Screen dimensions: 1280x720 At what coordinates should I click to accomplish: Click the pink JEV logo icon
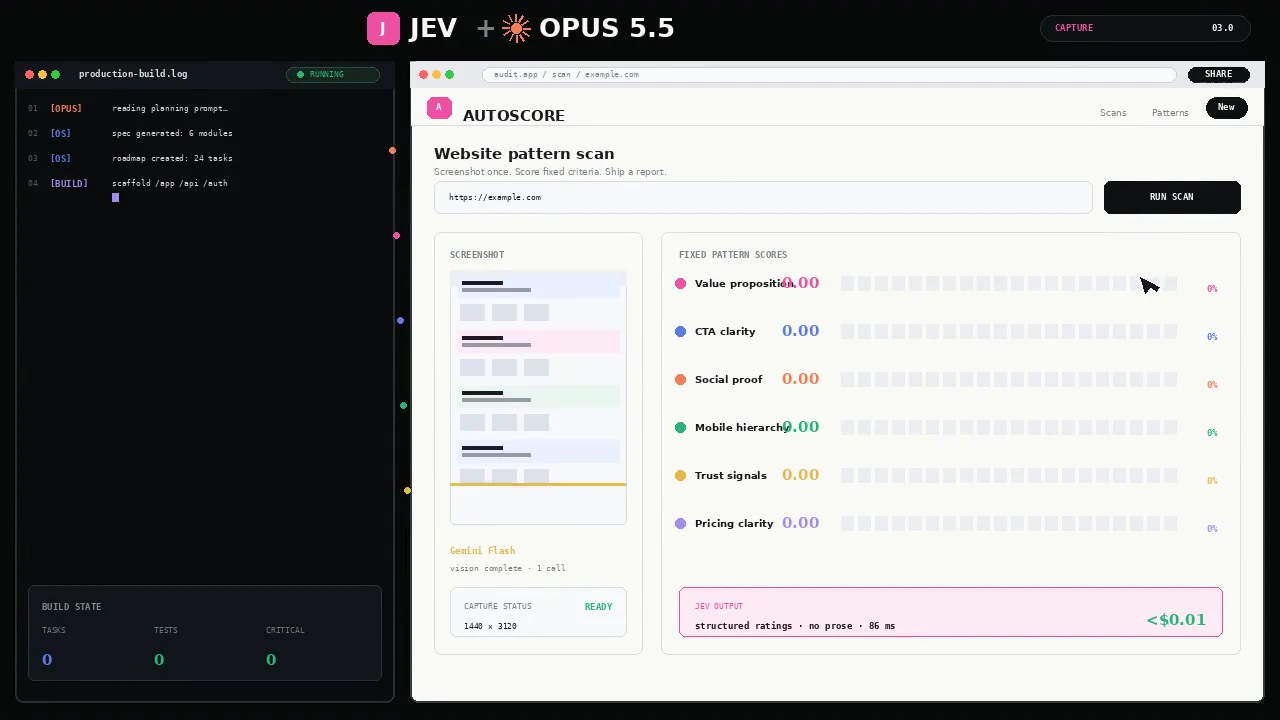(383, 29)
